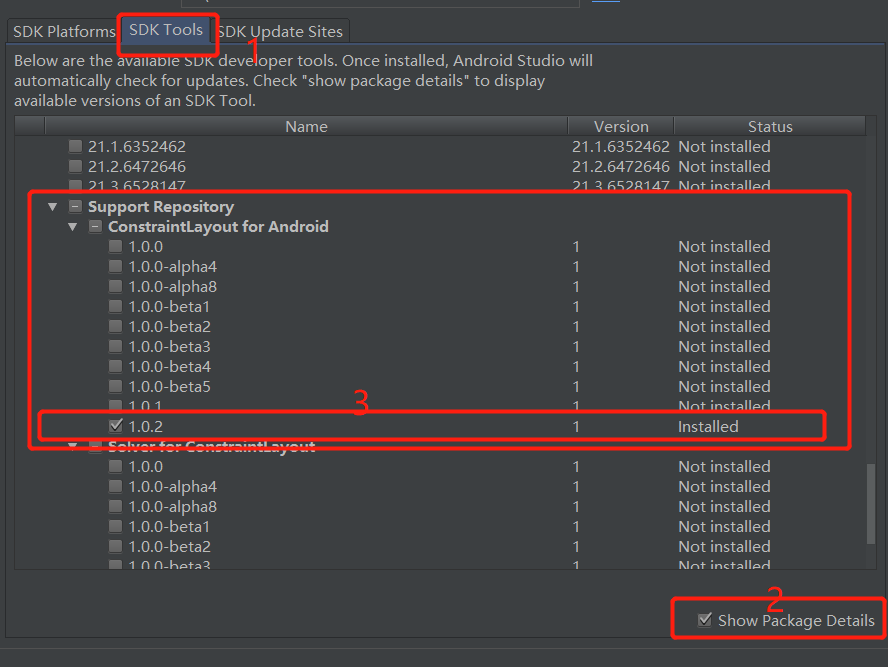The height and width of the screenshot is (667, 888).
Task: Collapse the Support Repository tree node
Action: coord(53,206)
